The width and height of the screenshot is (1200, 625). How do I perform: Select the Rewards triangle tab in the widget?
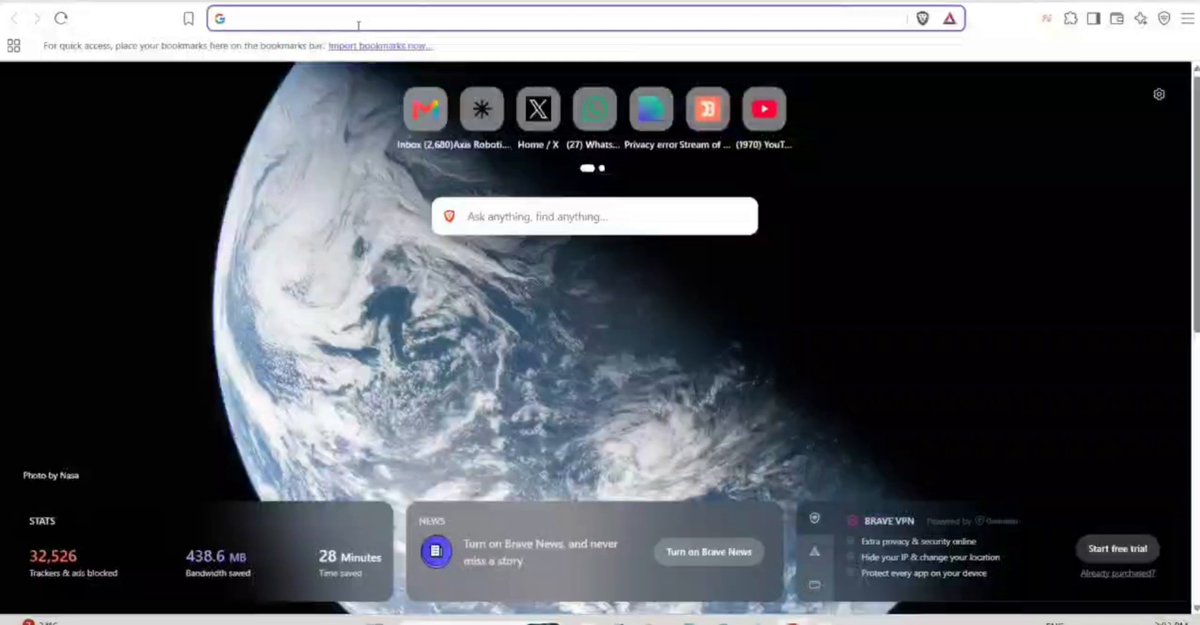coord(814,551)
